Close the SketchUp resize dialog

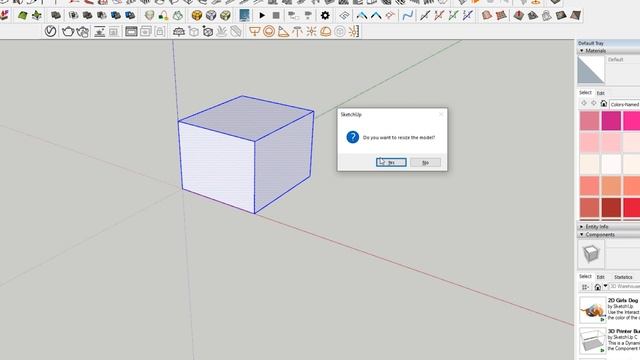point(441,114)
